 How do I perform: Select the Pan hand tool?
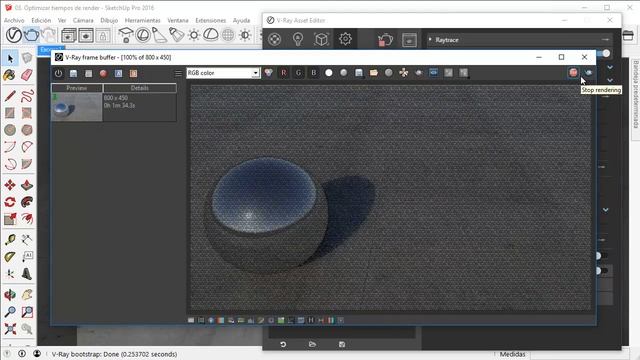click(x=27, y=295)
